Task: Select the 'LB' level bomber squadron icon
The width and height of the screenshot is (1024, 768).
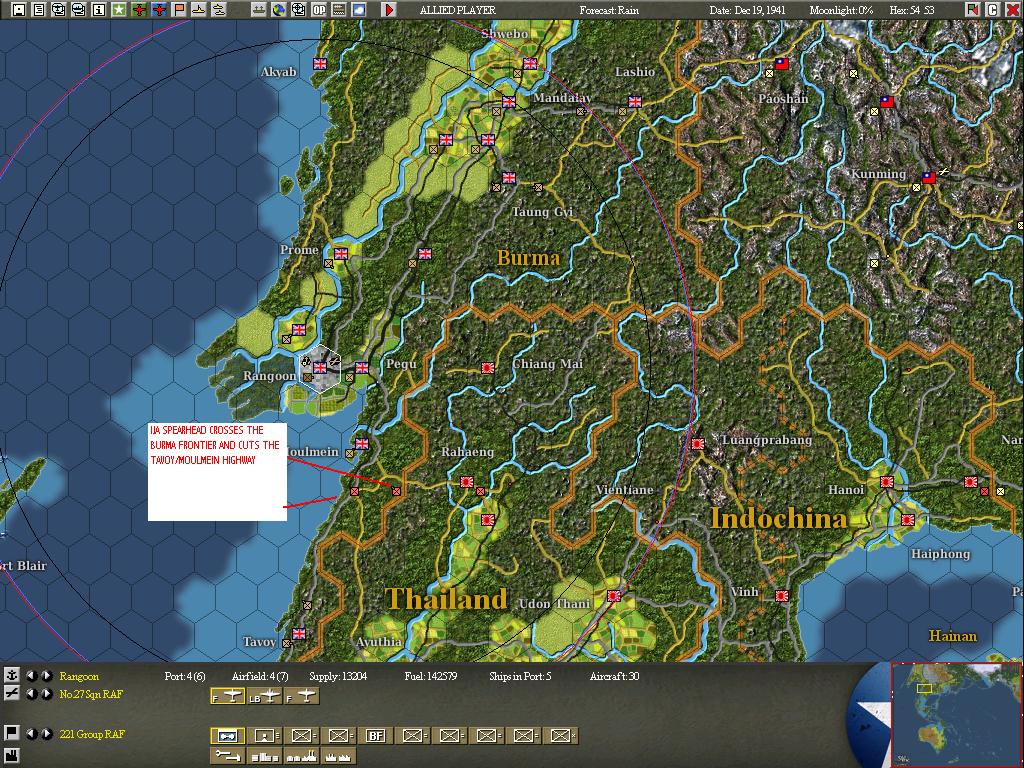Action: pos(264,696)
